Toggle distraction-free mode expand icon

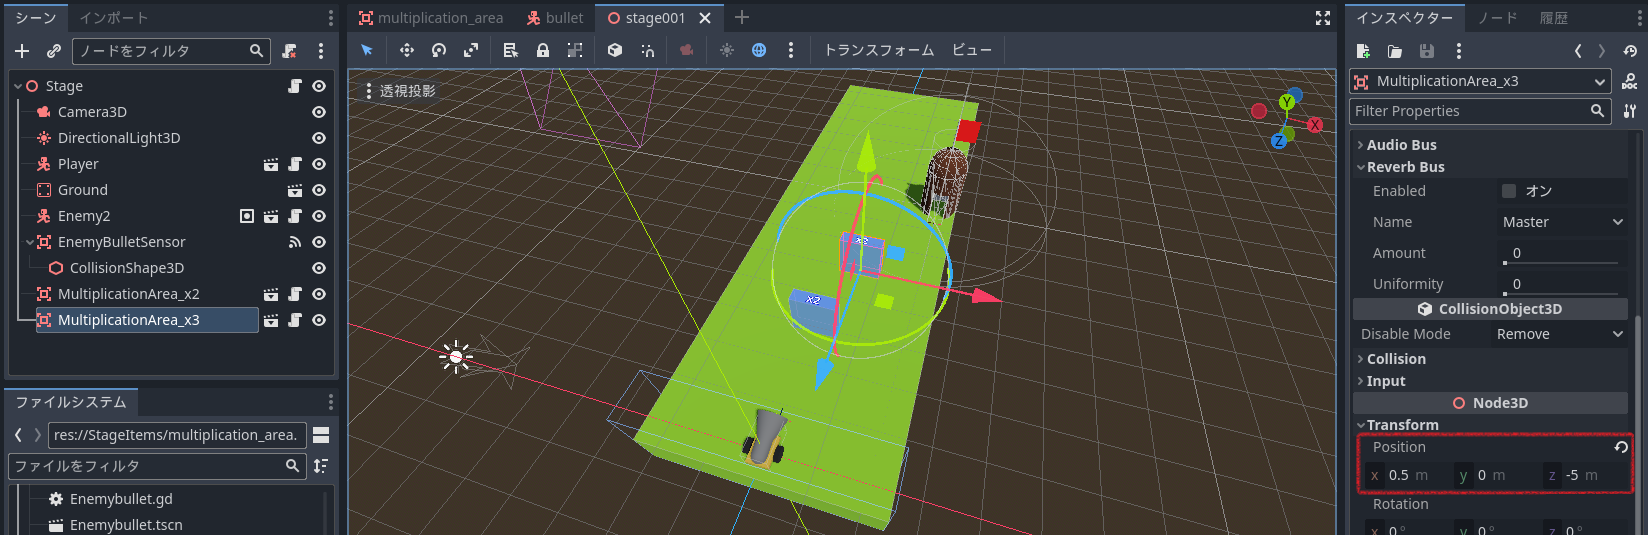coord(1323,18)
